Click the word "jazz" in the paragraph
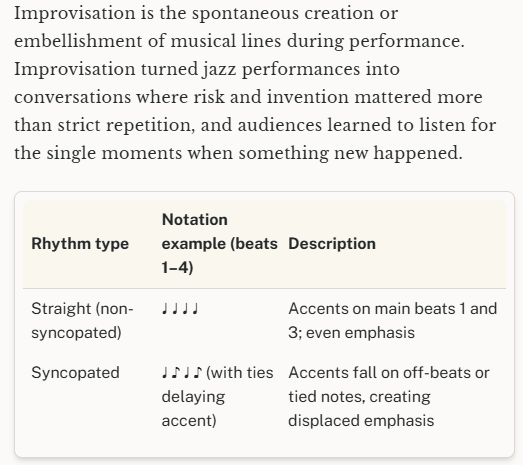The width and height of the screenshot is (523, 465). point(219,70)
